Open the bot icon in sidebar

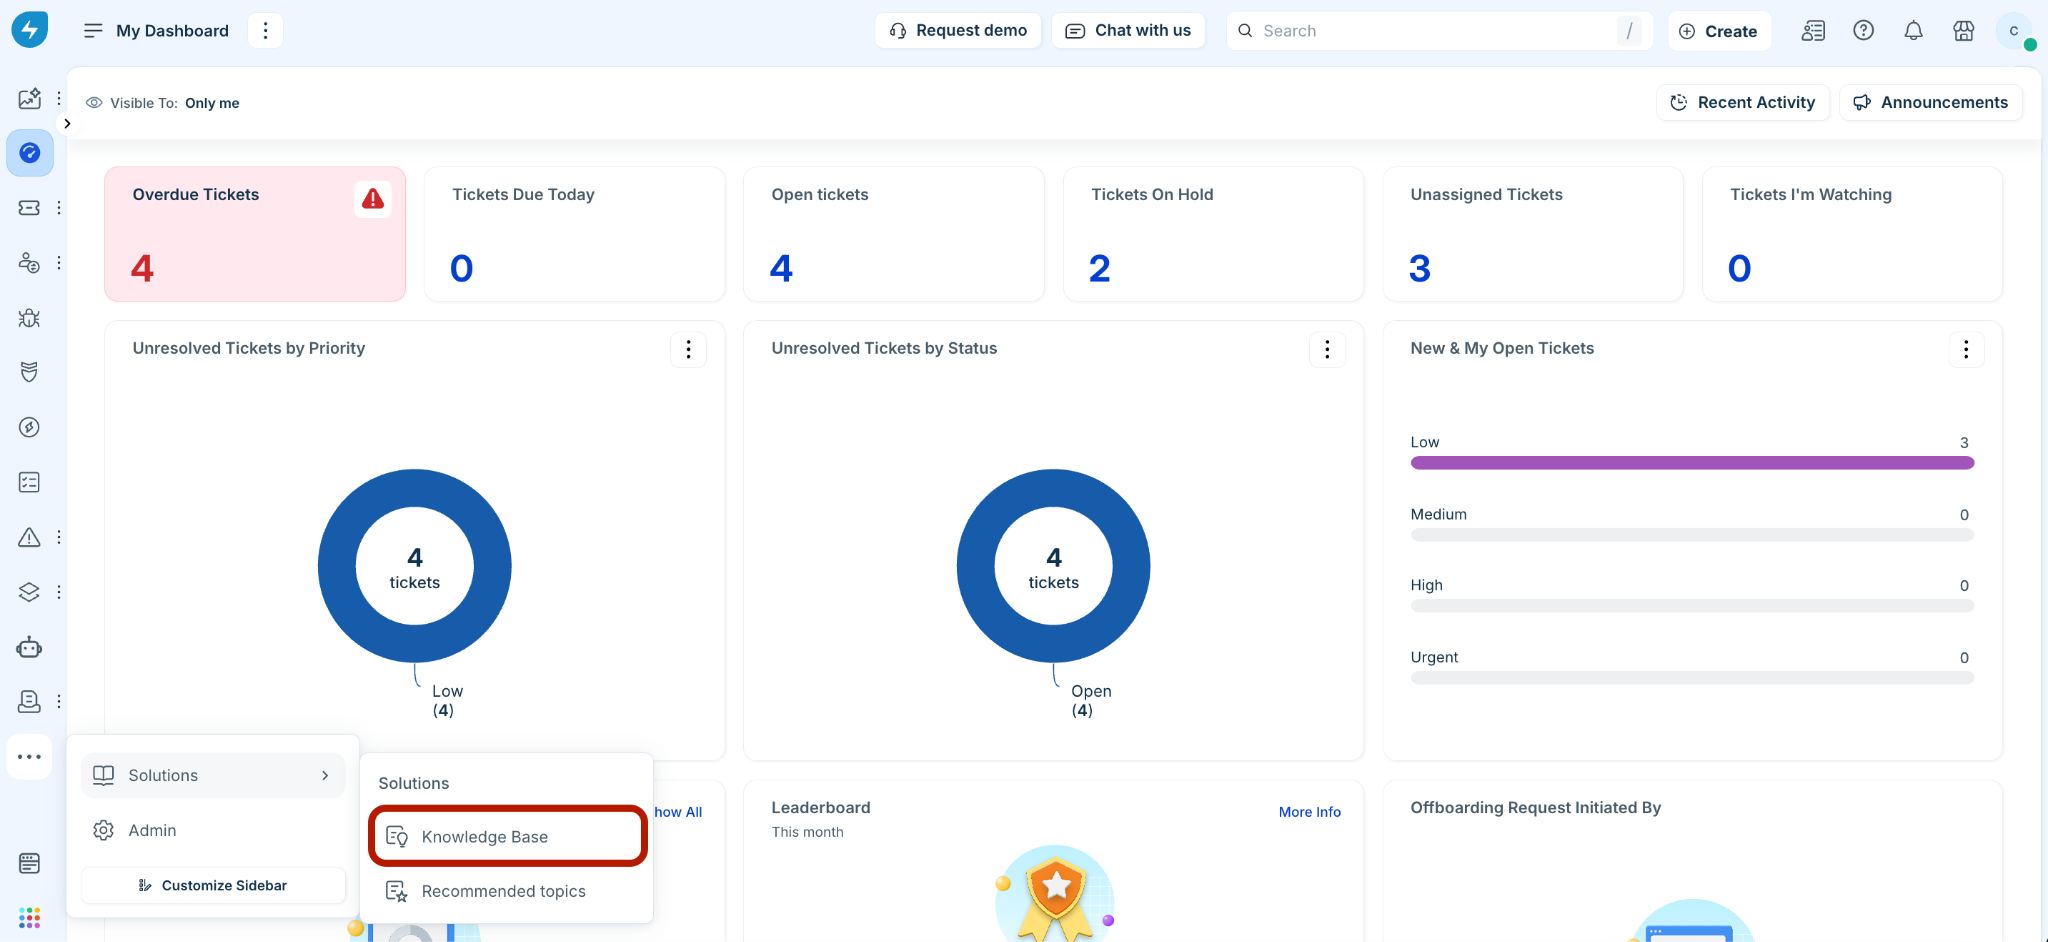[30, 647]
